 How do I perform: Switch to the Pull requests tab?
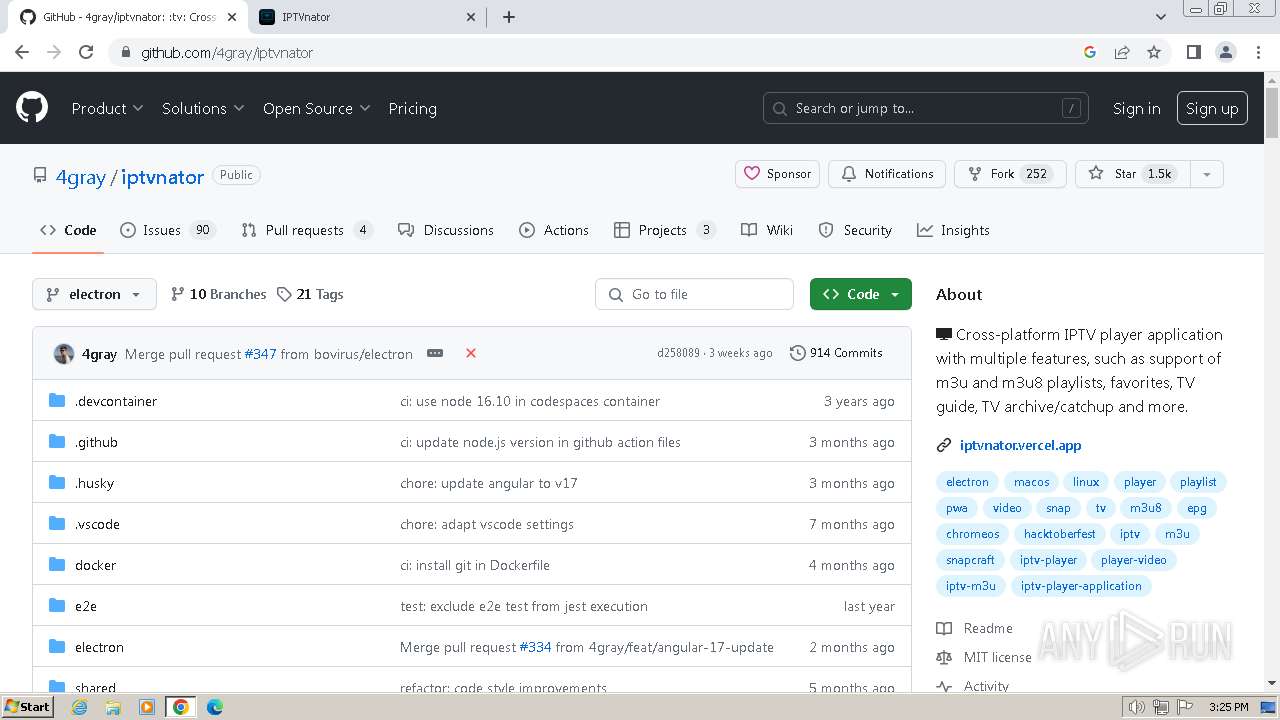[307, 230]
